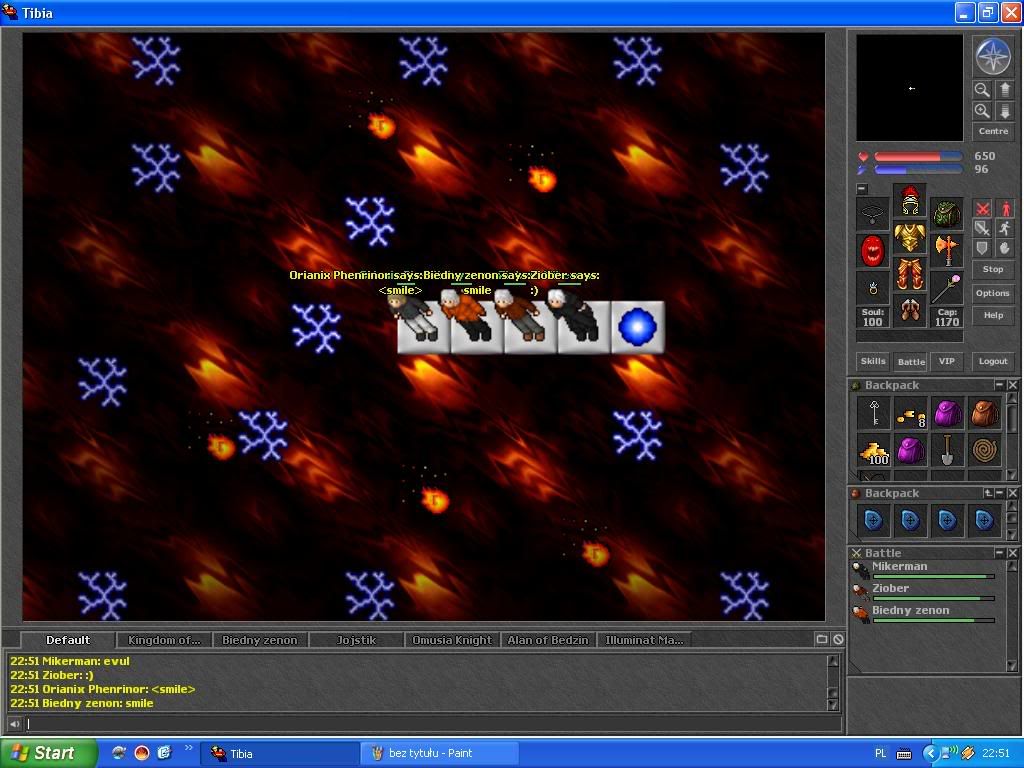Click the Logout button
The height and width of the screenshot is (768, 1024).
click(x=993, y=361)
